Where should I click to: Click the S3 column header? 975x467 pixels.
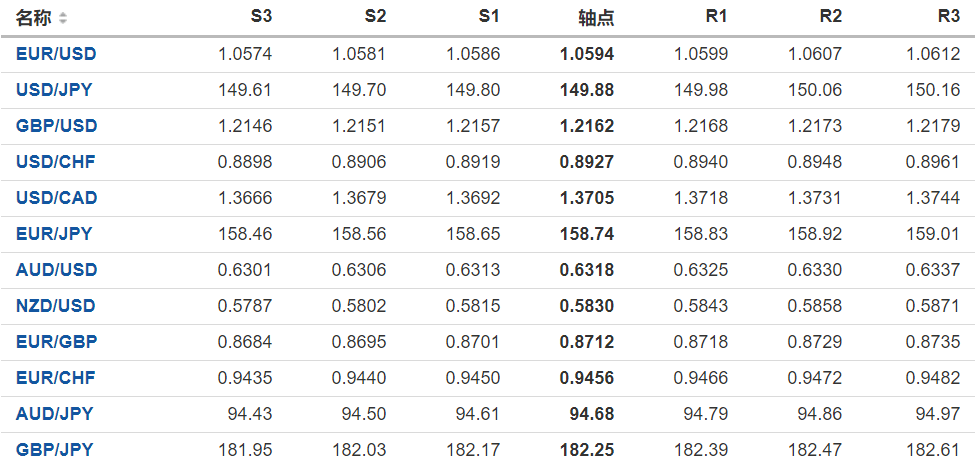coord(261,18)
